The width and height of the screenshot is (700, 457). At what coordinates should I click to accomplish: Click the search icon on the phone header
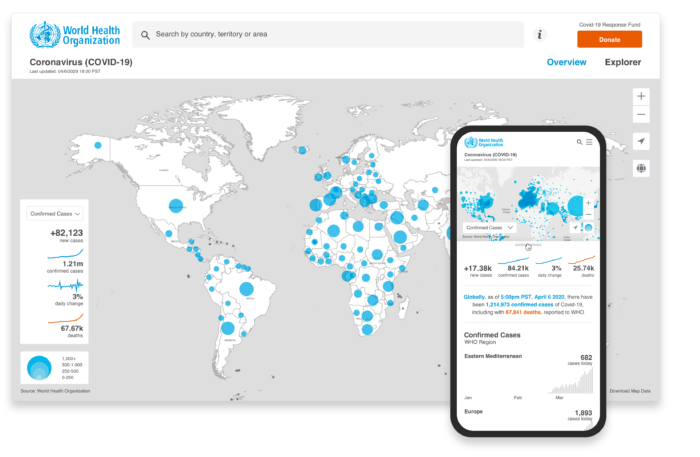(x=579, y=142)
